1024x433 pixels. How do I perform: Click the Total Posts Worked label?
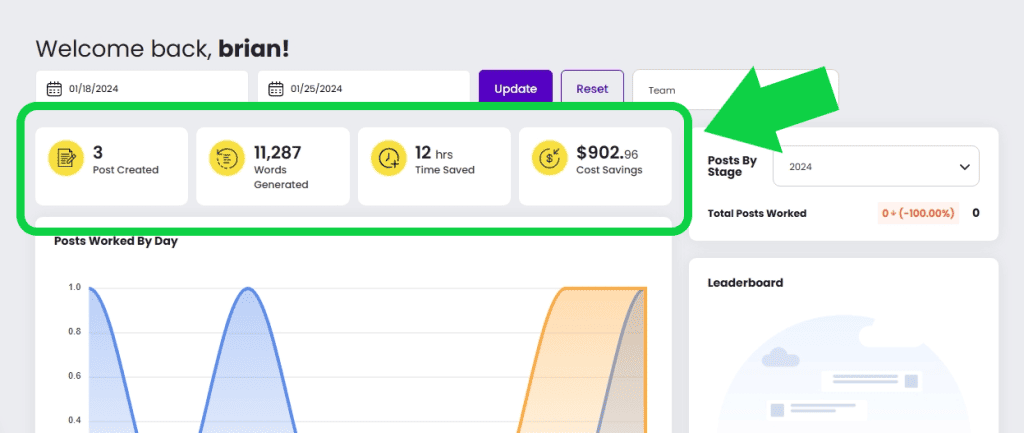point(757,213)
